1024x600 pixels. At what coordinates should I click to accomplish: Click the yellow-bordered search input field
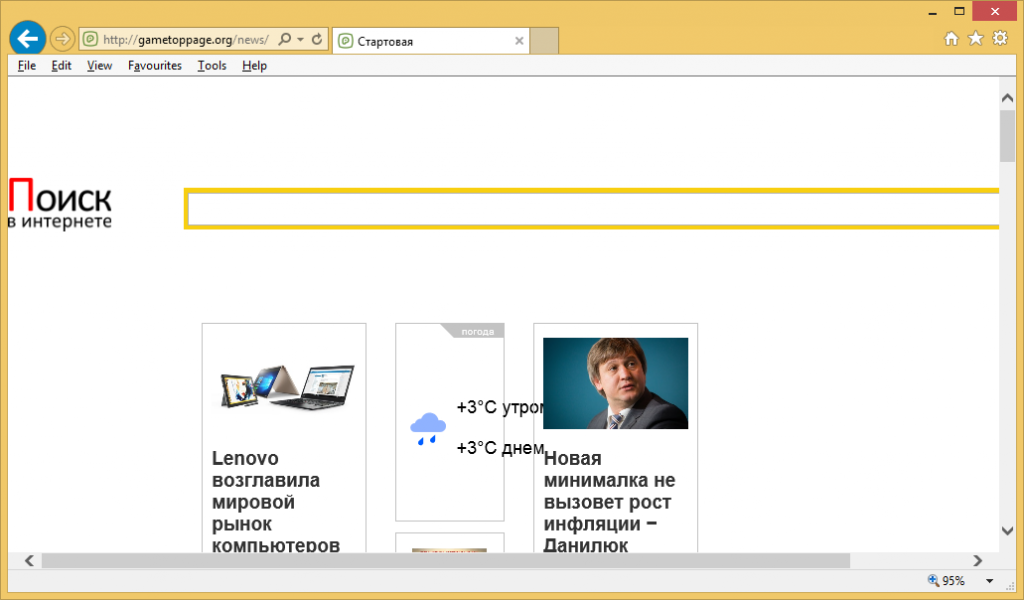point(590,209)
